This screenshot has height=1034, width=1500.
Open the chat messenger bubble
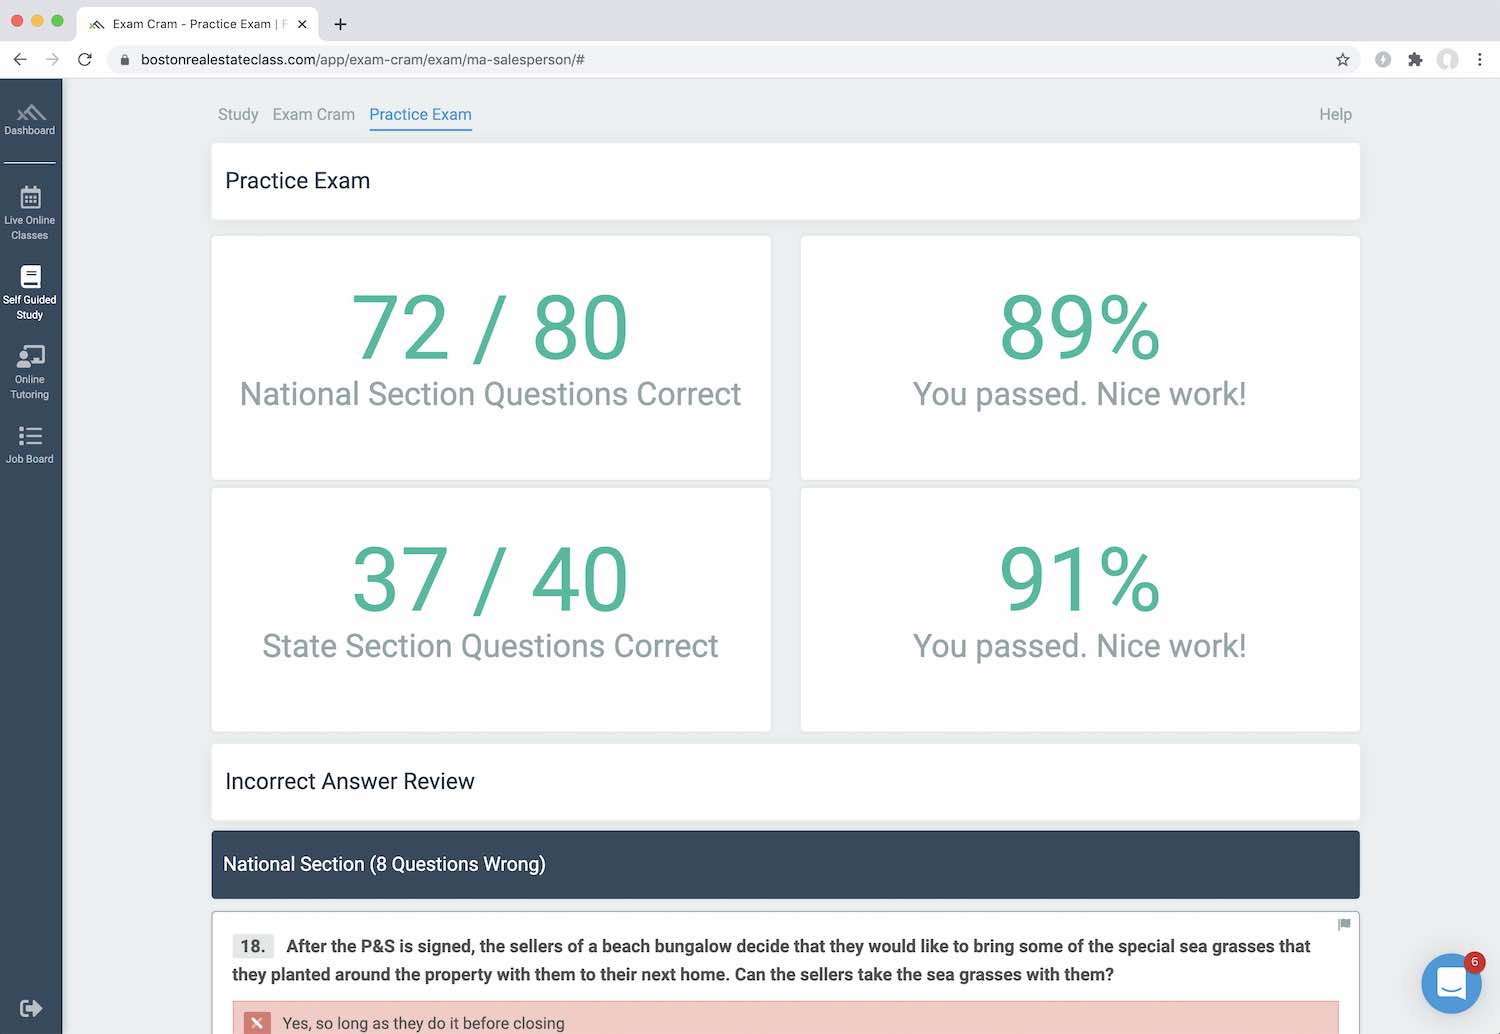click(1450, 984)
